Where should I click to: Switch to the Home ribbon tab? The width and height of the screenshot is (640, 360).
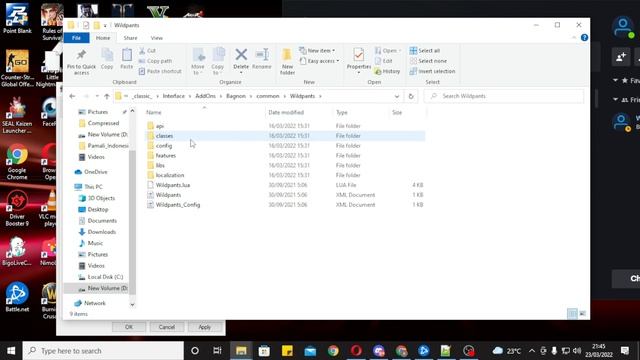[x=103, y=38]
